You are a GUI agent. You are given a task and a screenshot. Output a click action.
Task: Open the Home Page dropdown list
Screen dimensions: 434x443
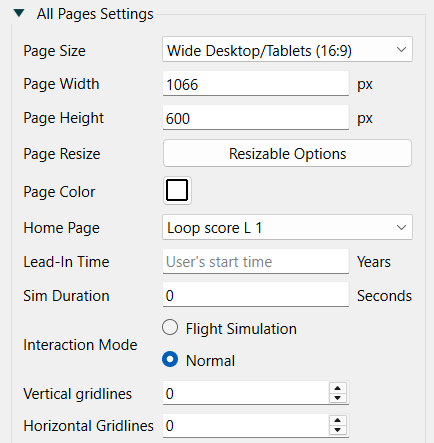287,227
